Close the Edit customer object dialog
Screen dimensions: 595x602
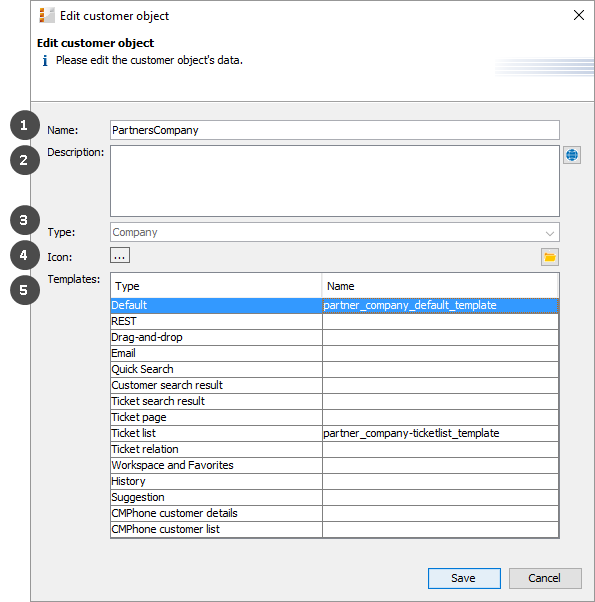tap(578, 15)
